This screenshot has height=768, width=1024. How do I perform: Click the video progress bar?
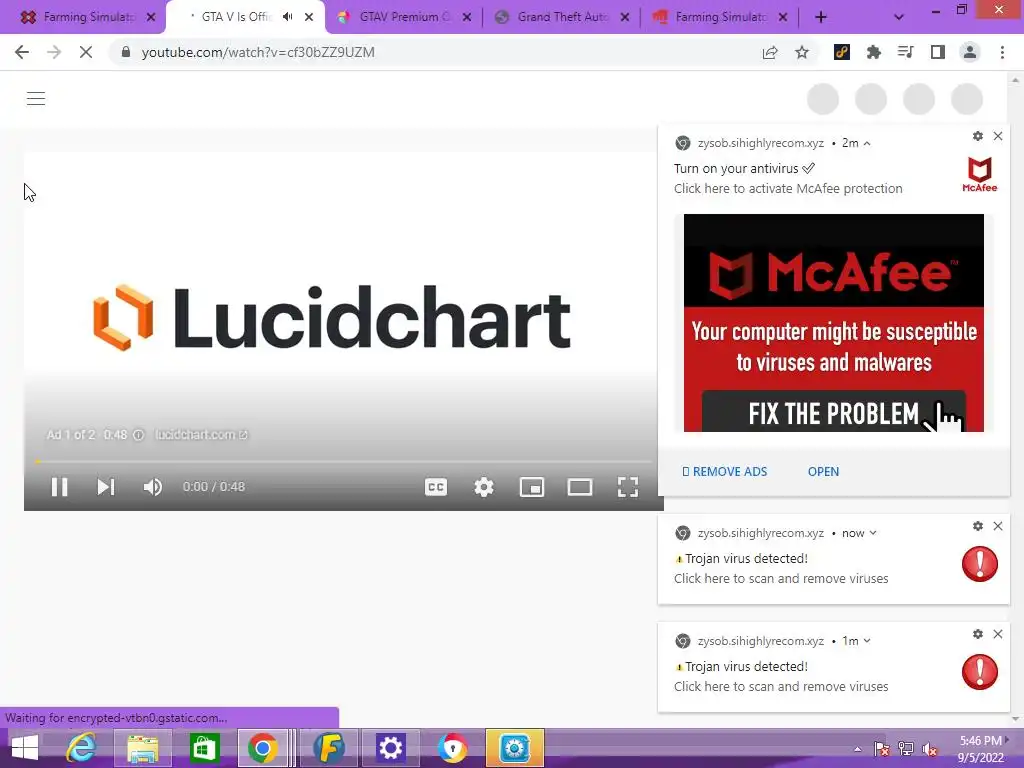click(344, 462)
